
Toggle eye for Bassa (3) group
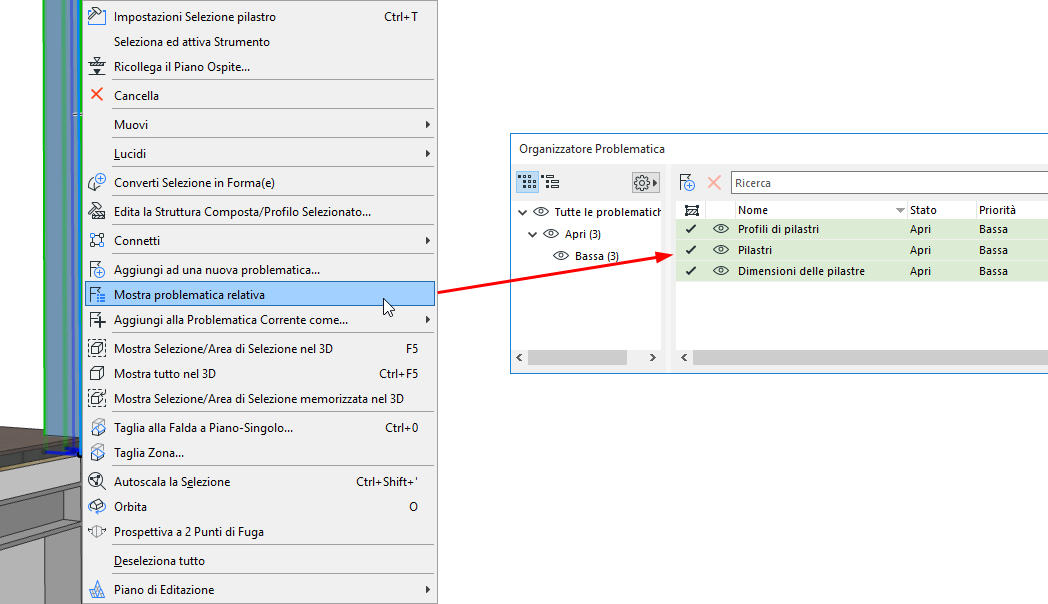[x=561, y=256]
